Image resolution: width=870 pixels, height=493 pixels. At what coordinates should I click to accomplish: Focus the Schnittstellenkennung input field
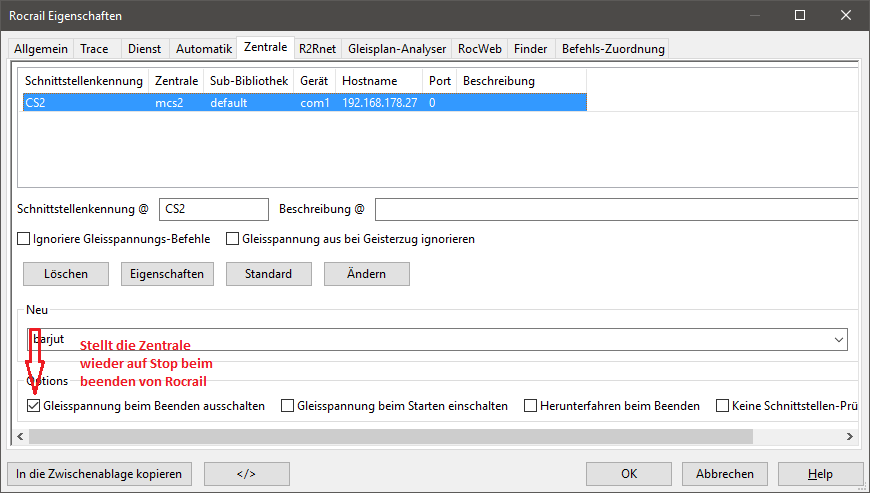pyautogui.click(x=213, y=209)
